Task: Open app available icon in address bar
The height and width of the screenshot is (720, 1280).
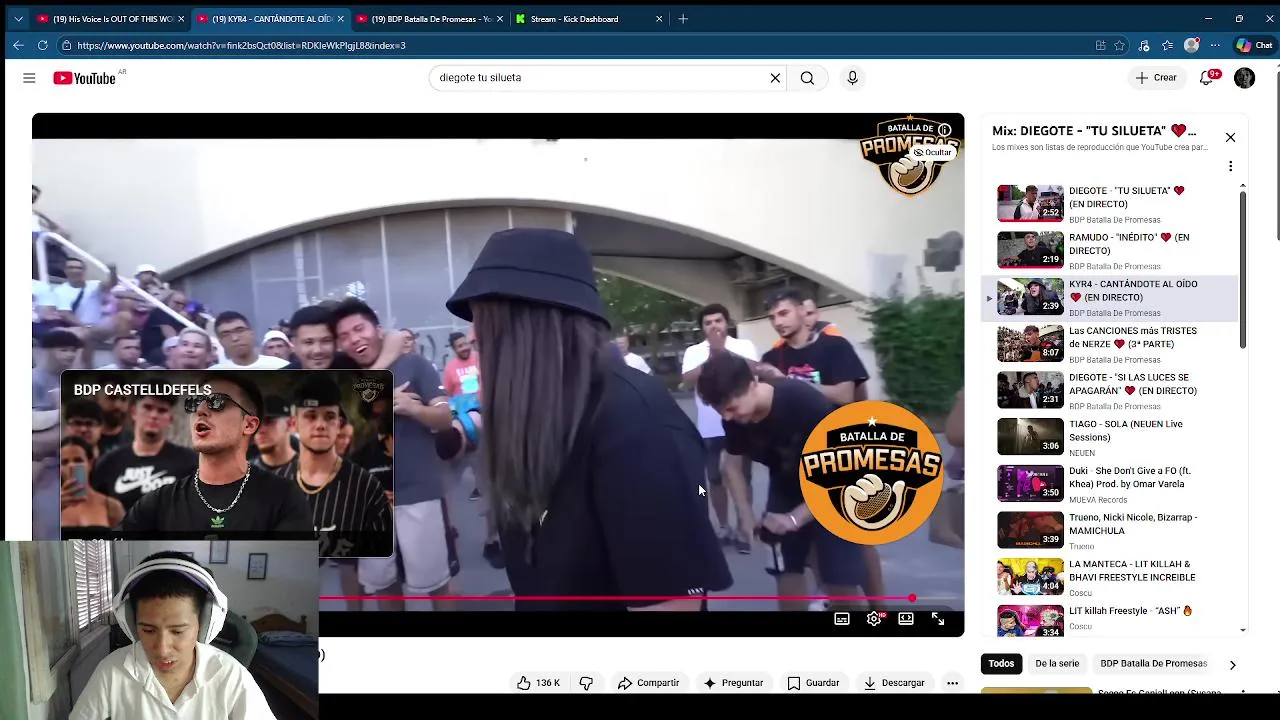Action: pos(1100,45)
